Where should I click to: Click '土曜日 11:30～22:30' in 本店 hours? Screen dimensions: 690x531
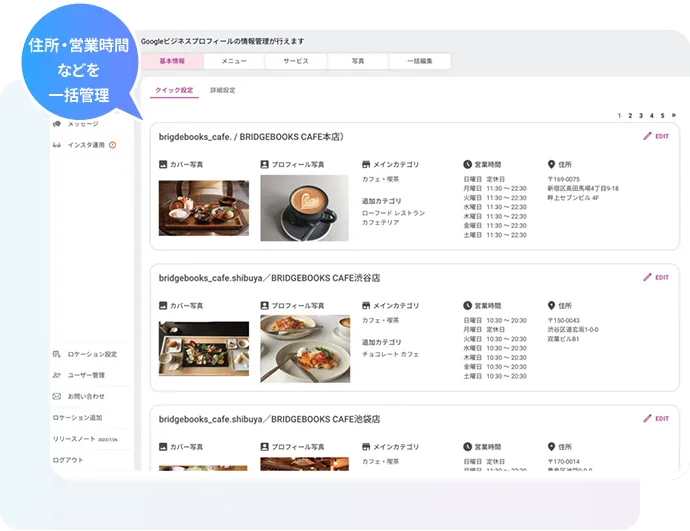coord(495,235)
